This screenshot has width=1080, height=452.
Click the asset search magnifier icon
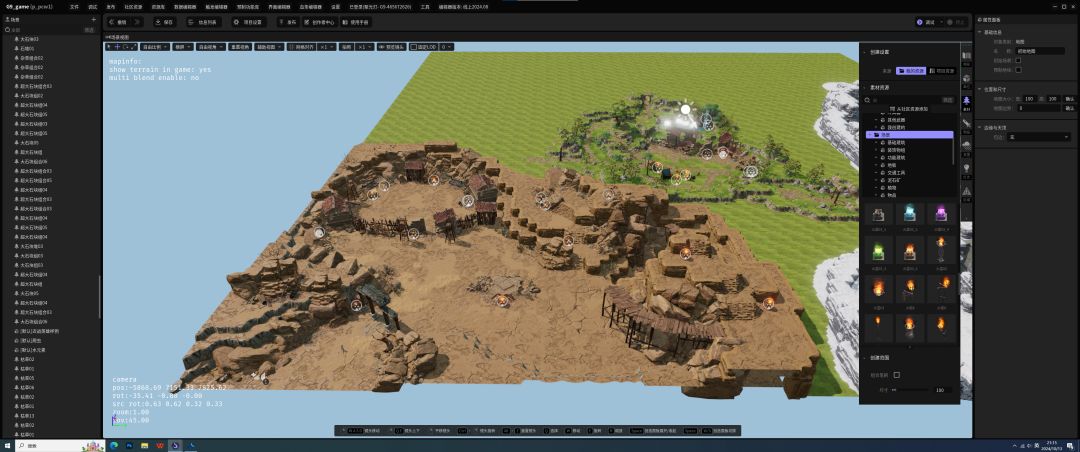click(x=867, y=101)
